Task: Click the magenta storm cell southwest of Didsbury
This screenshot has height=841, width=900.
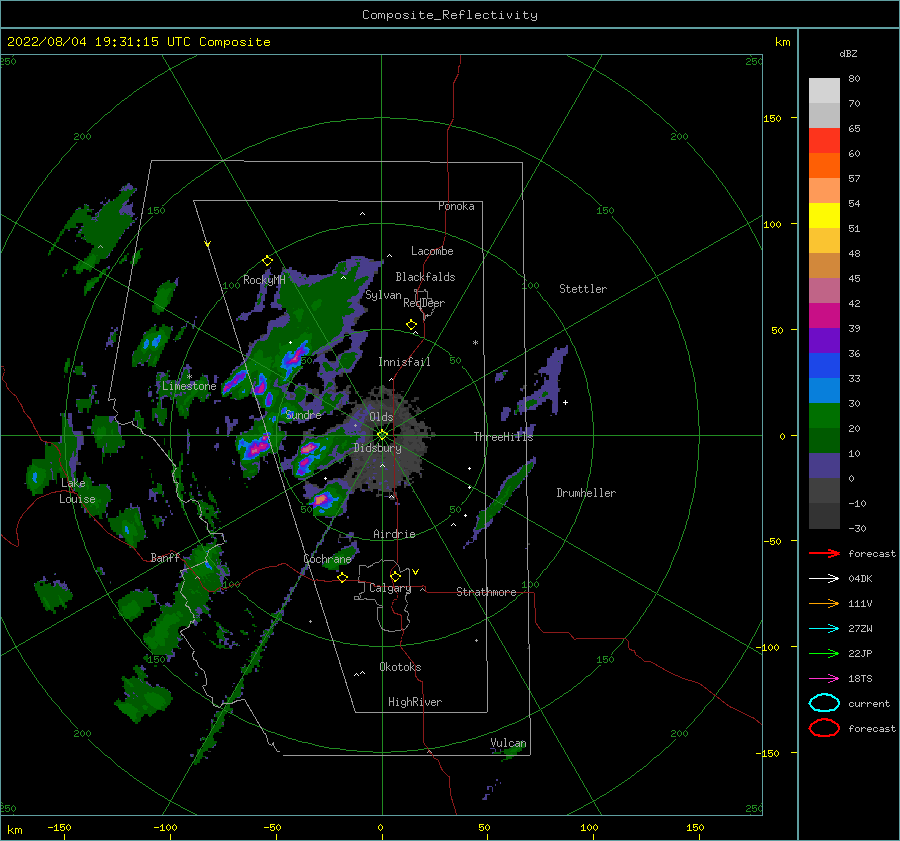Action: tap(308, 454)
